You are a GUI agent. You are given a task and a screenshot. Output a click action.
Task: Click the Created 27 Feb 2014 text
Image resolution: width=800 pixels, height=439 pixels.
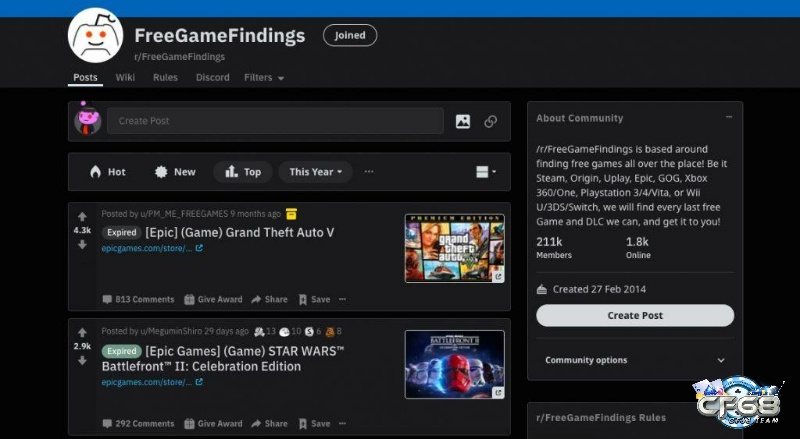coord(599,289)
